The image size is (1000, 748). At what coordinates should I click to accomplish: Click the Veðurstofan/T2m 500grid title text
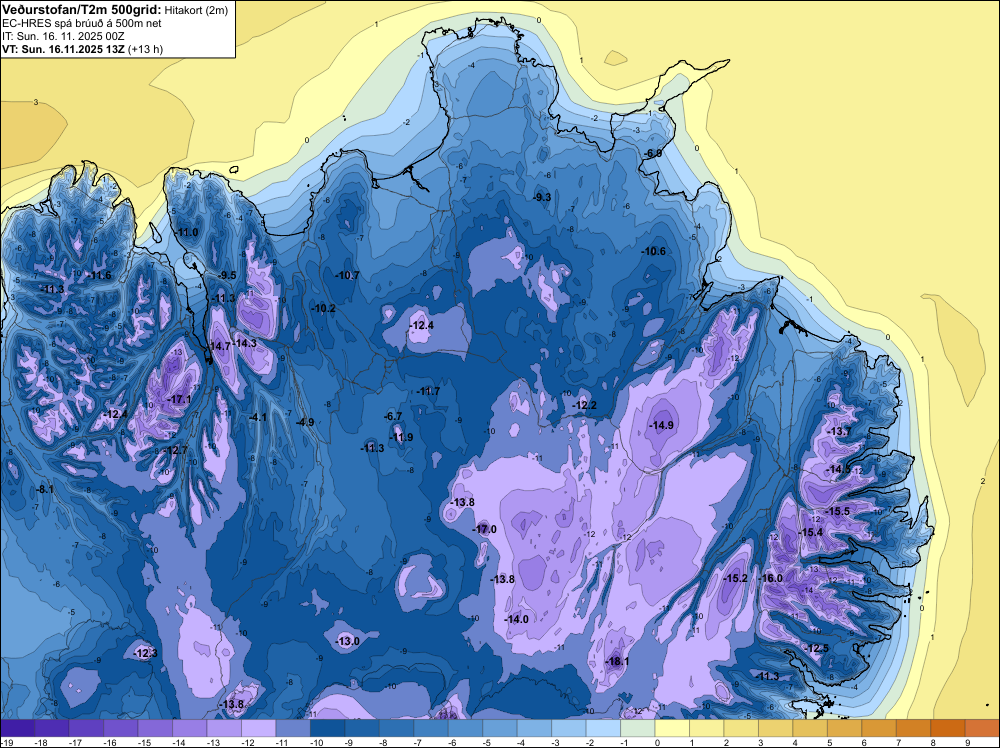(82, 10)
